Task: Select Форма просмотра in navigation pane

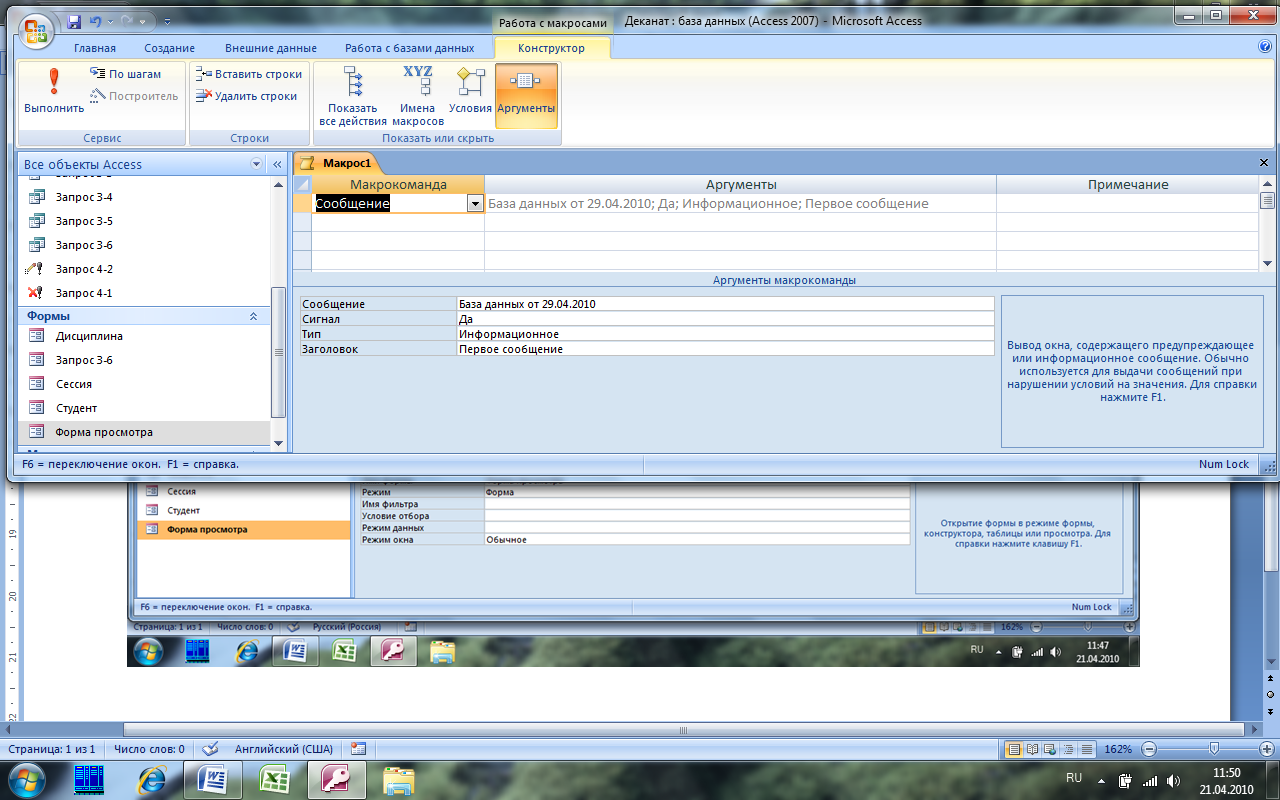Action: pyautogui.click(x=145, y=432)
